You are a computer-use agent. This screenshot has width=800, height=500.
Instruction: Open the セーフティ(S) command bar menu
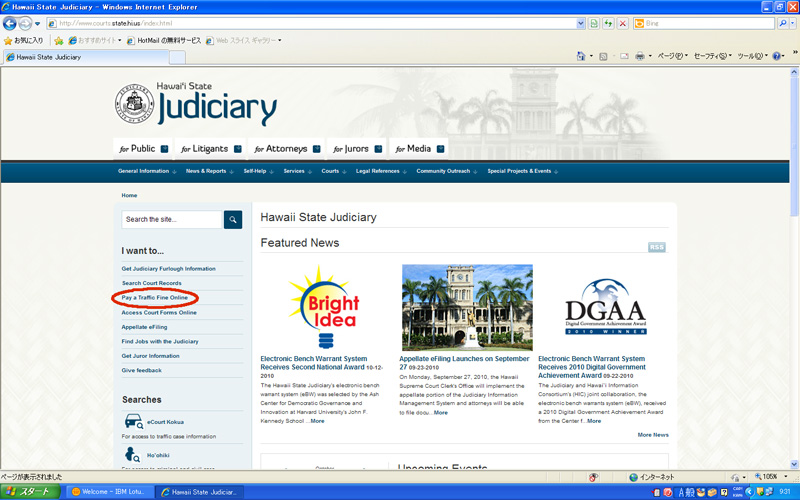(713, 56)
